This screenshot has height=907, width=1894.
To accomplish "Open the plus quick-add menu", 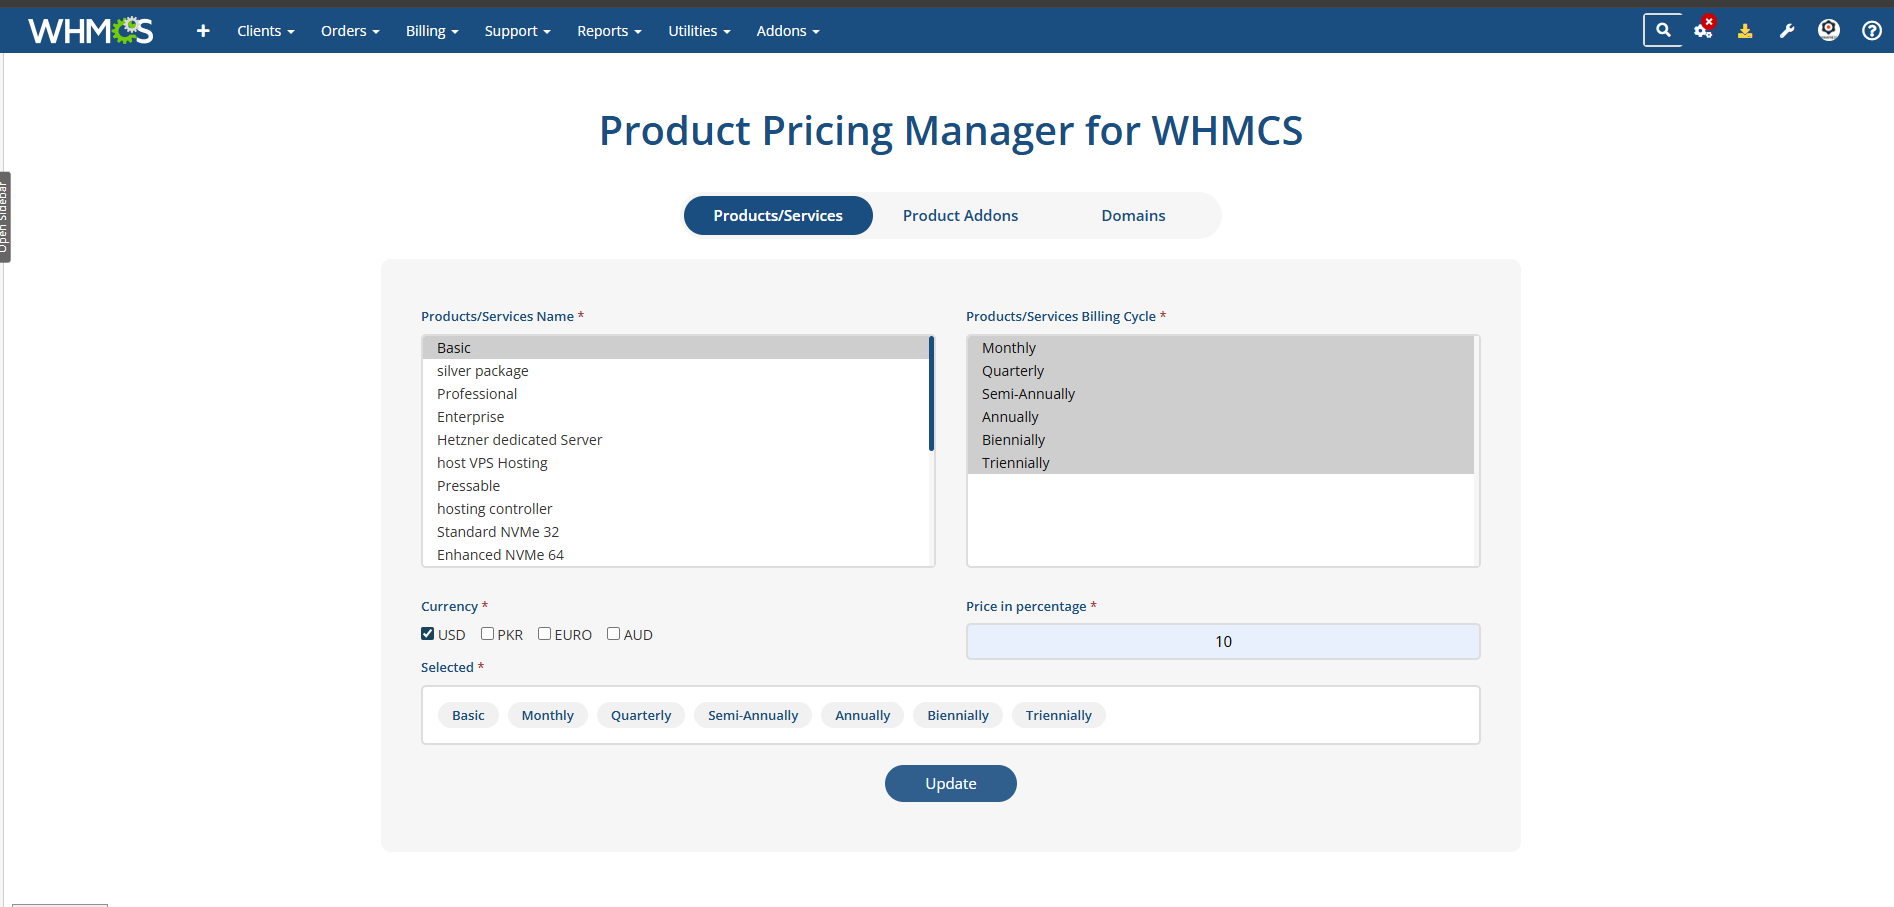I will point(203,31).
